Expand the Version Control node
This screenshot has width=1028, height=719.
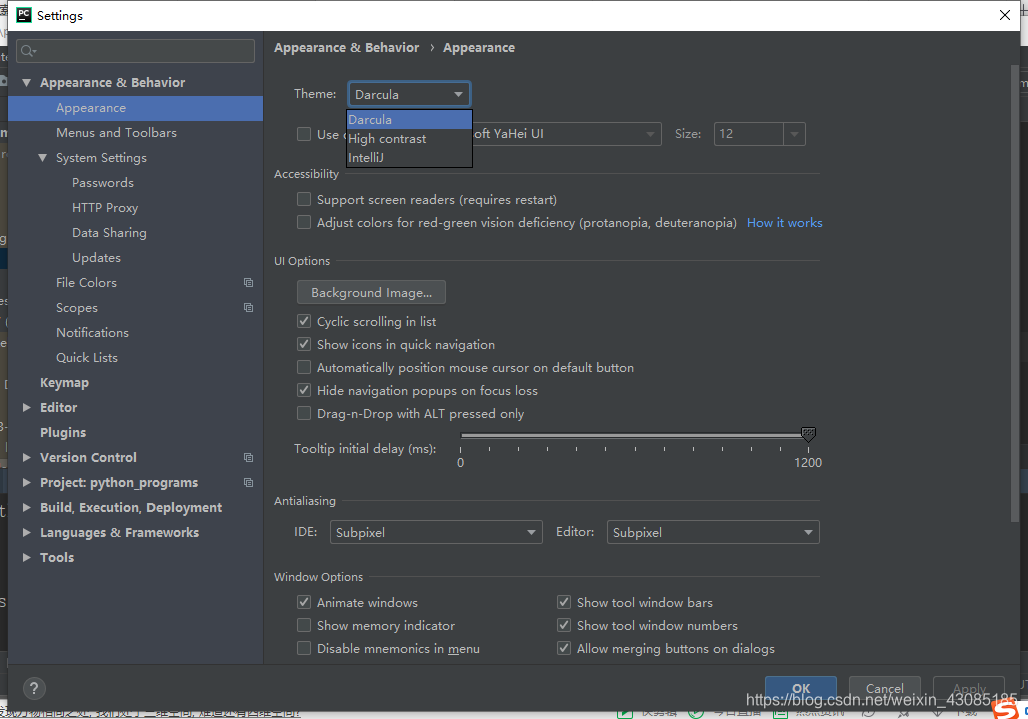(26, 457)
